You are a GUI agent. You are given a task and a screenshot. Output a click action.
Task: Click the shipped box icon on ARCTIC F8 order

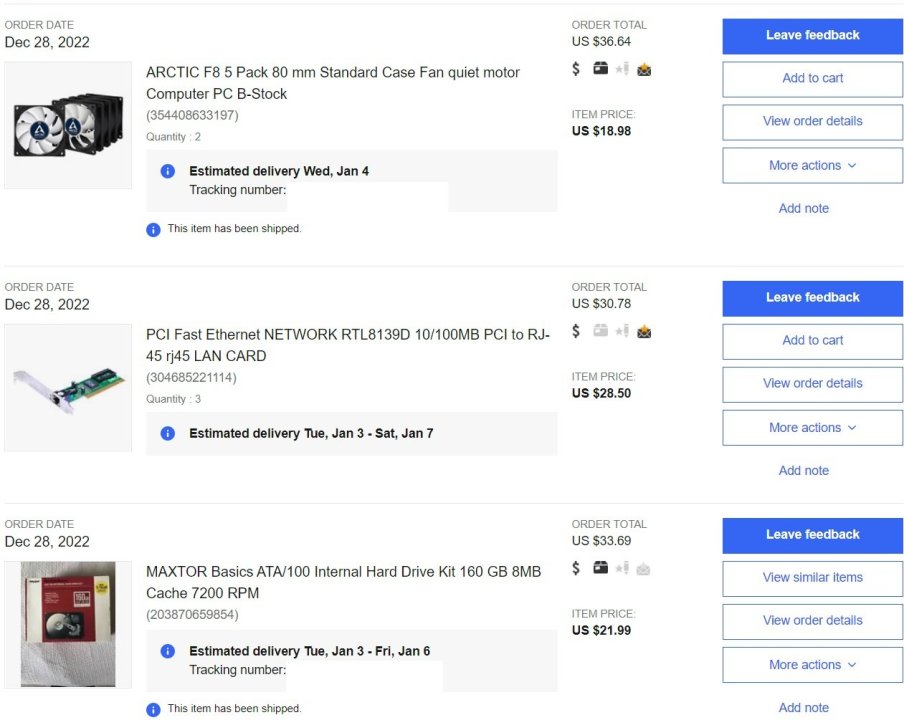tap(600, 69)
